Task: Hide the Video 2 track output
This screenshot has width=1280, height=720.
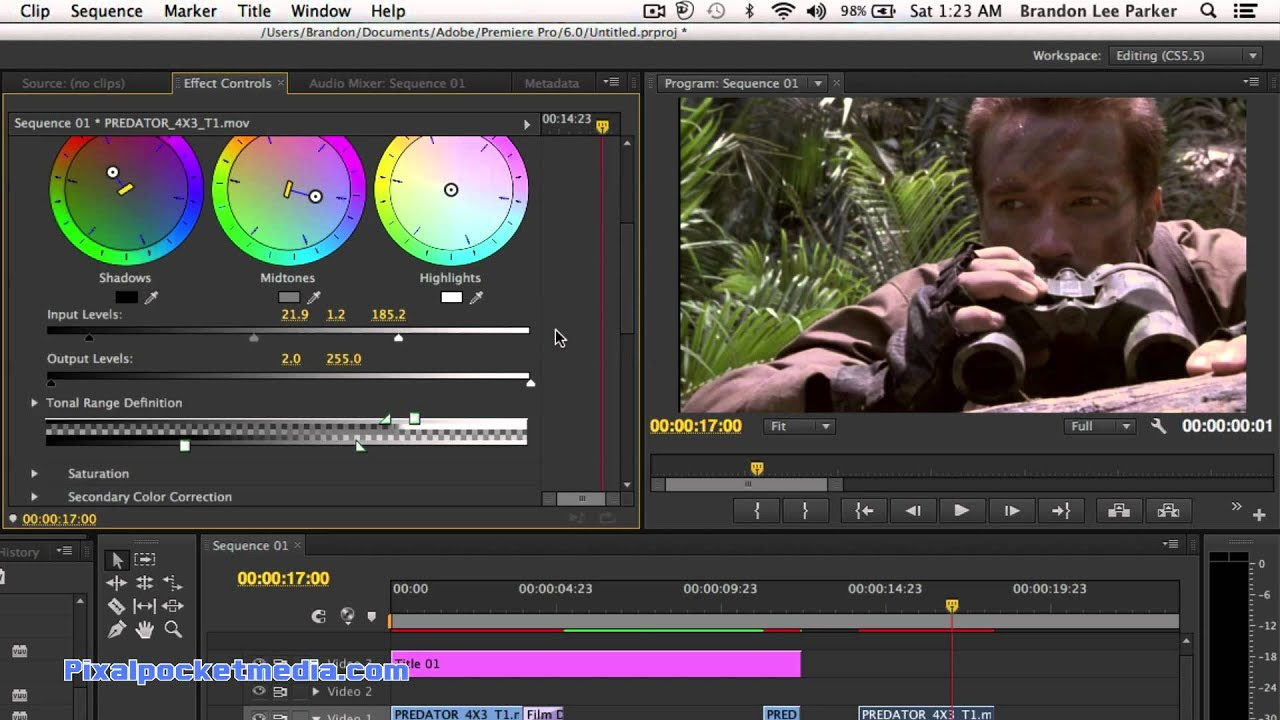Action: [259, 691]
